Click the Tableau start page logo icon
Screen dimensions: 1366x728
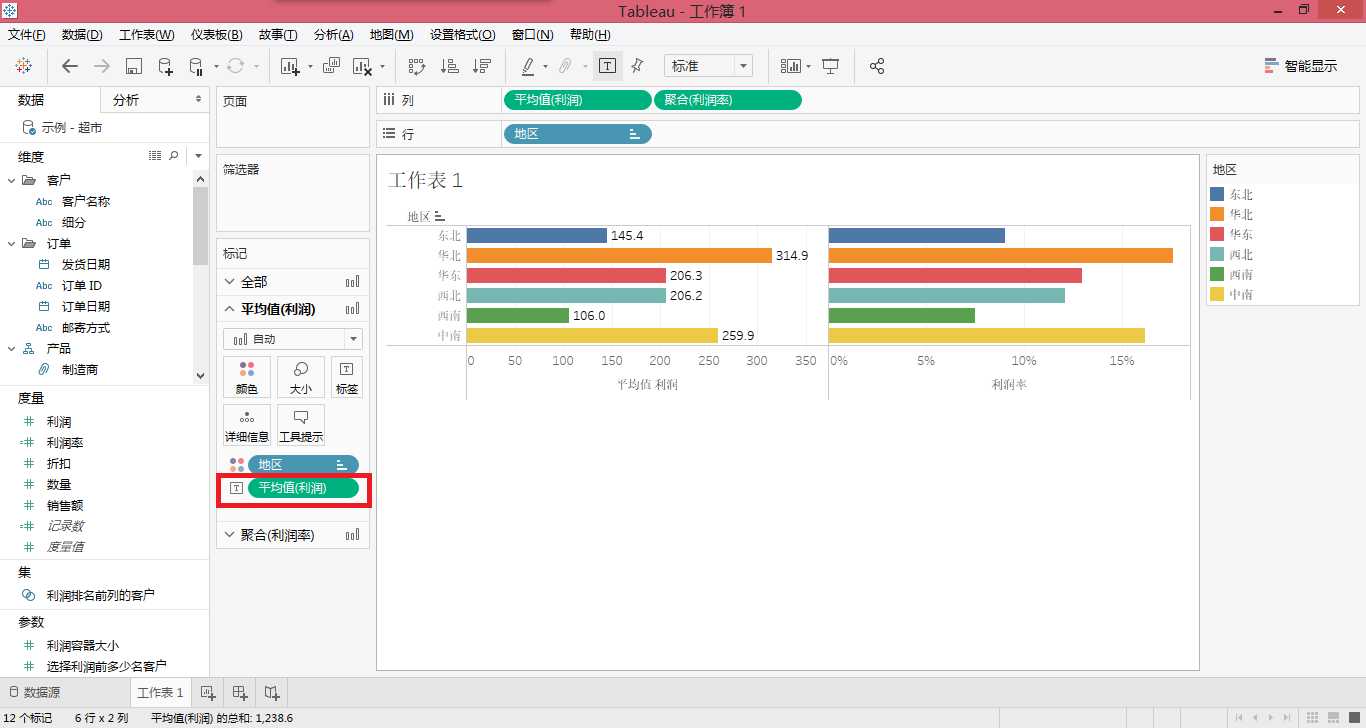[23, 66]
